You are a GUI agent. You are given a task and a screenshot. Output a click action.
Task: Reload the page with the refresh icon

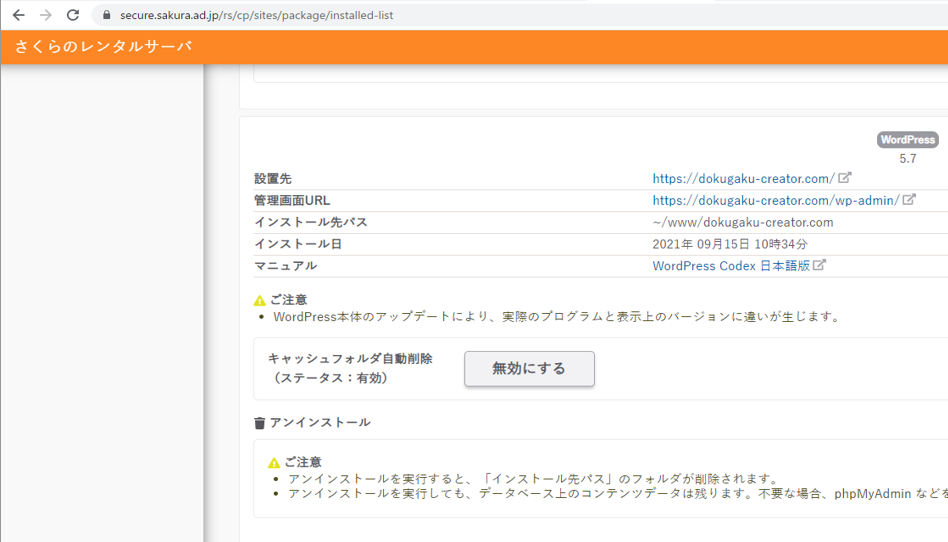point(73,15)
